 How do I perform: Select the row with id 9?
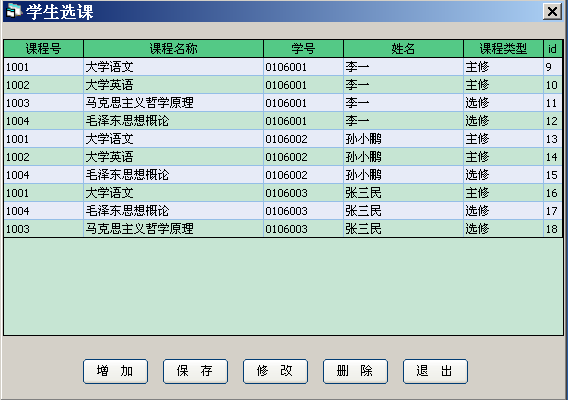(x=283, y=67)
